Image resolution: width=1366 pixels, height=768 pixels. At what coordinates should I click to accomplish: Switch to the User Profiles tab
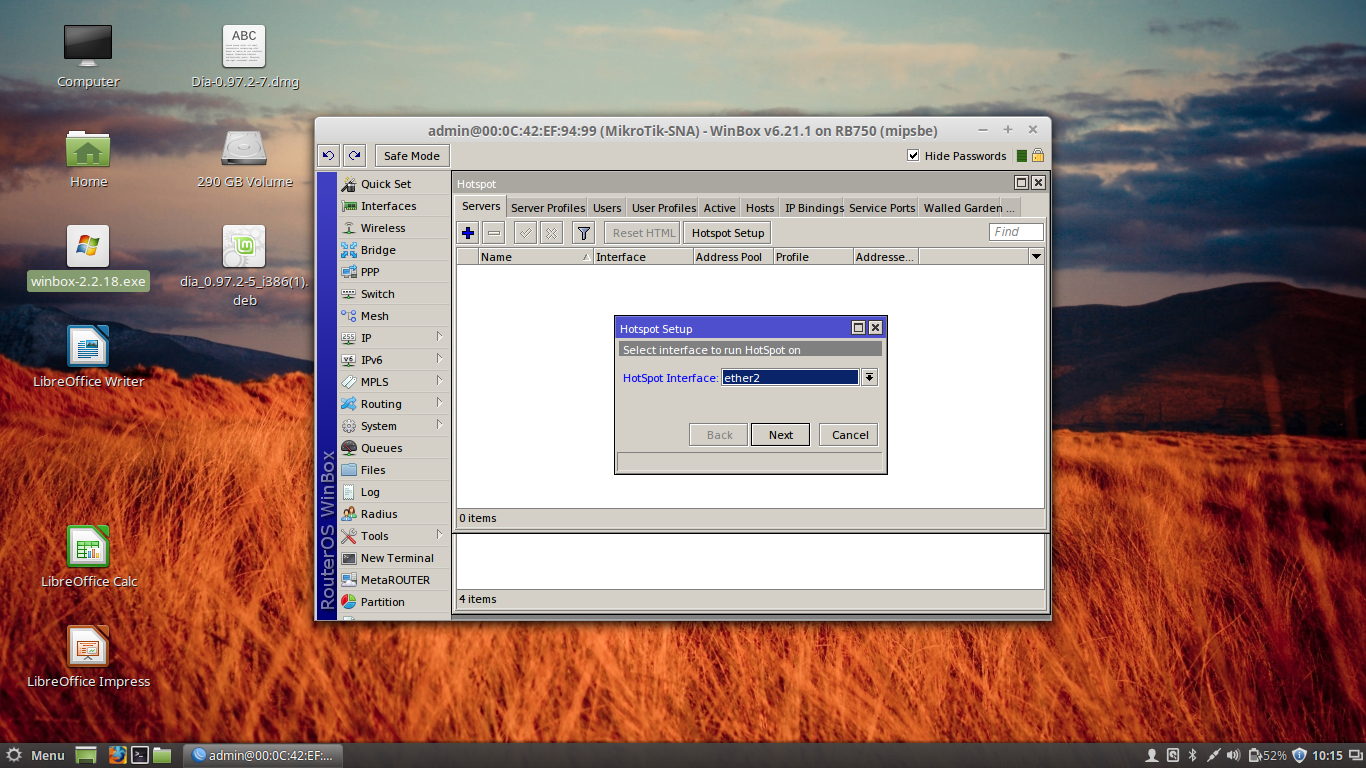coord(663,208)
